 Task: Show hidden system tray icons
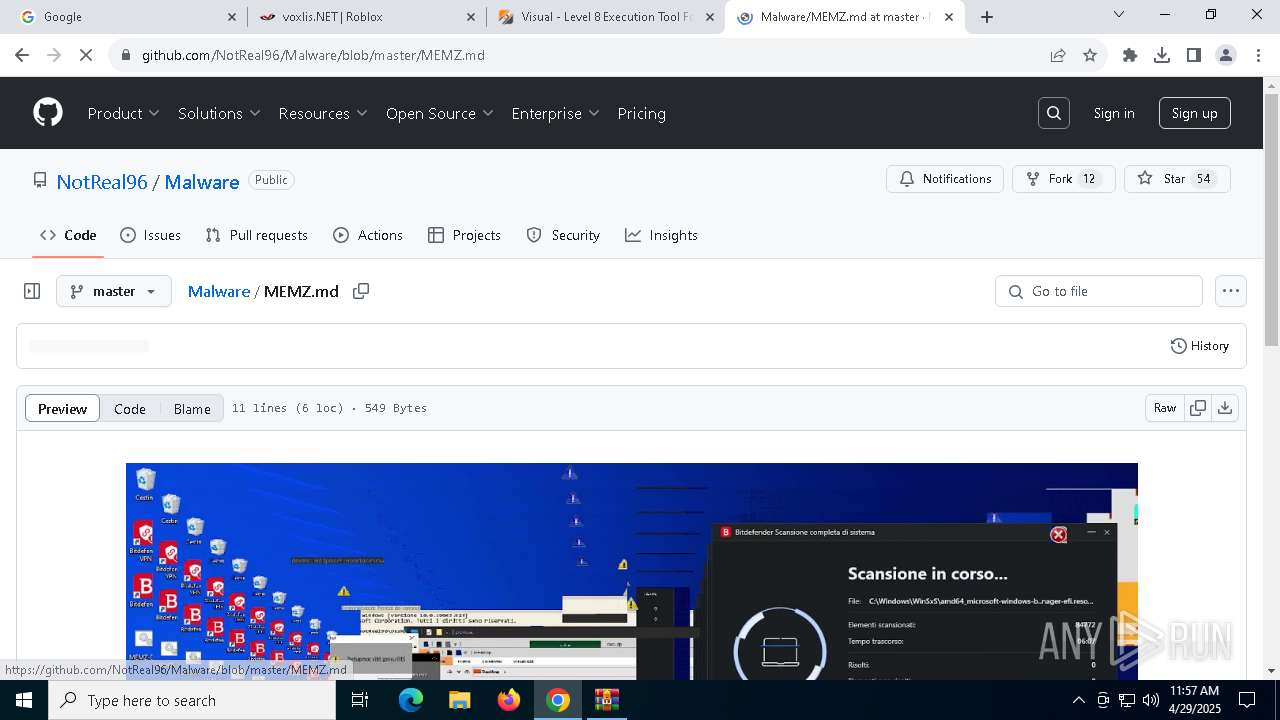pyautogui.click(x=1078, y=700)
